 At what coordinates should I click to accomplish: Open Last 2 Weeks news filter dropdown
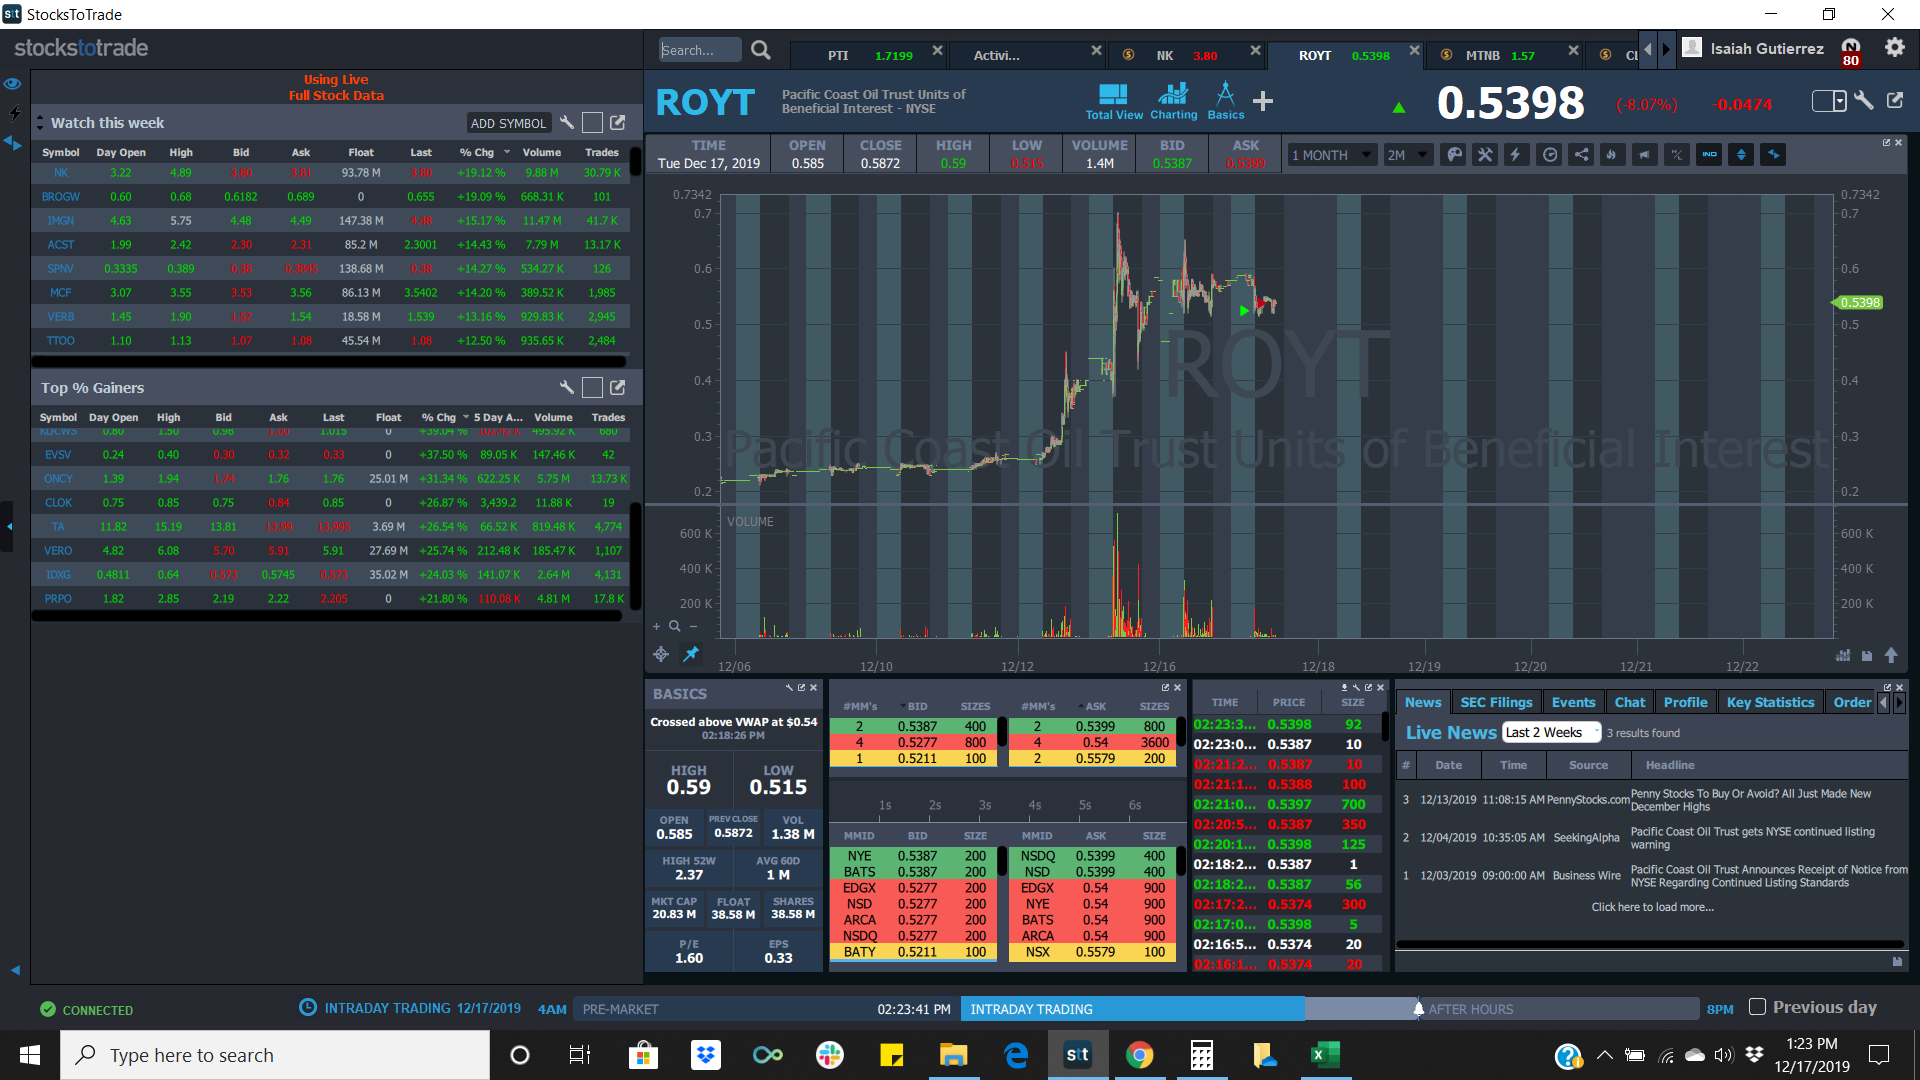click(x=1551, y=733)
